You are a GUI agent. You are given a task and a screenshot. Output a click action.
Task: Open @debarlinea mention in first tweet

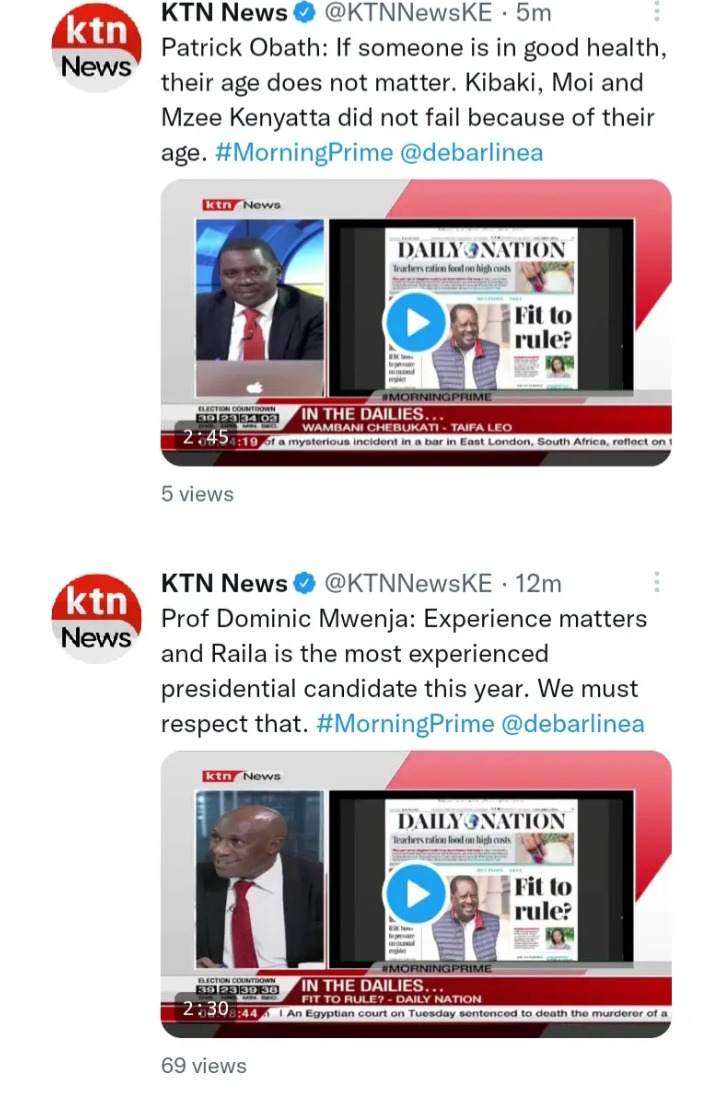click(472, 153)
